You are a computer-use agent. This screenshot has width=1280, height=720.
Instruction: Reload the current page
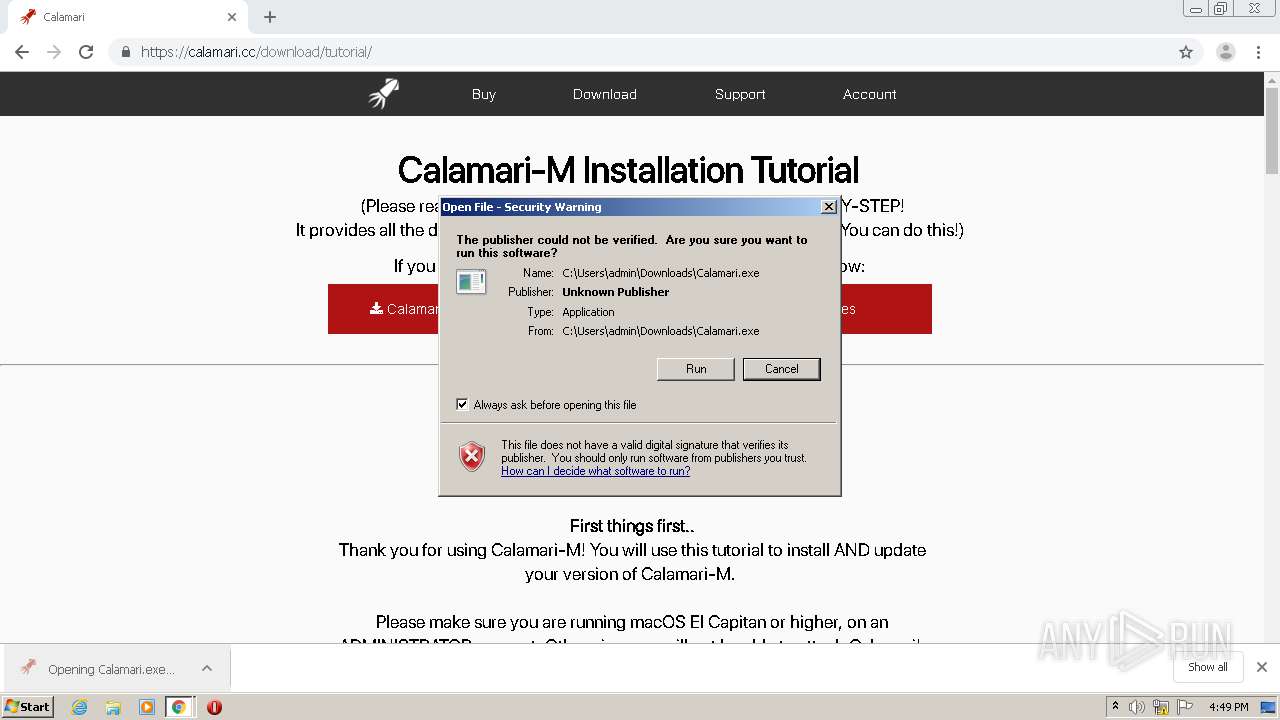[x=86, y=52]
